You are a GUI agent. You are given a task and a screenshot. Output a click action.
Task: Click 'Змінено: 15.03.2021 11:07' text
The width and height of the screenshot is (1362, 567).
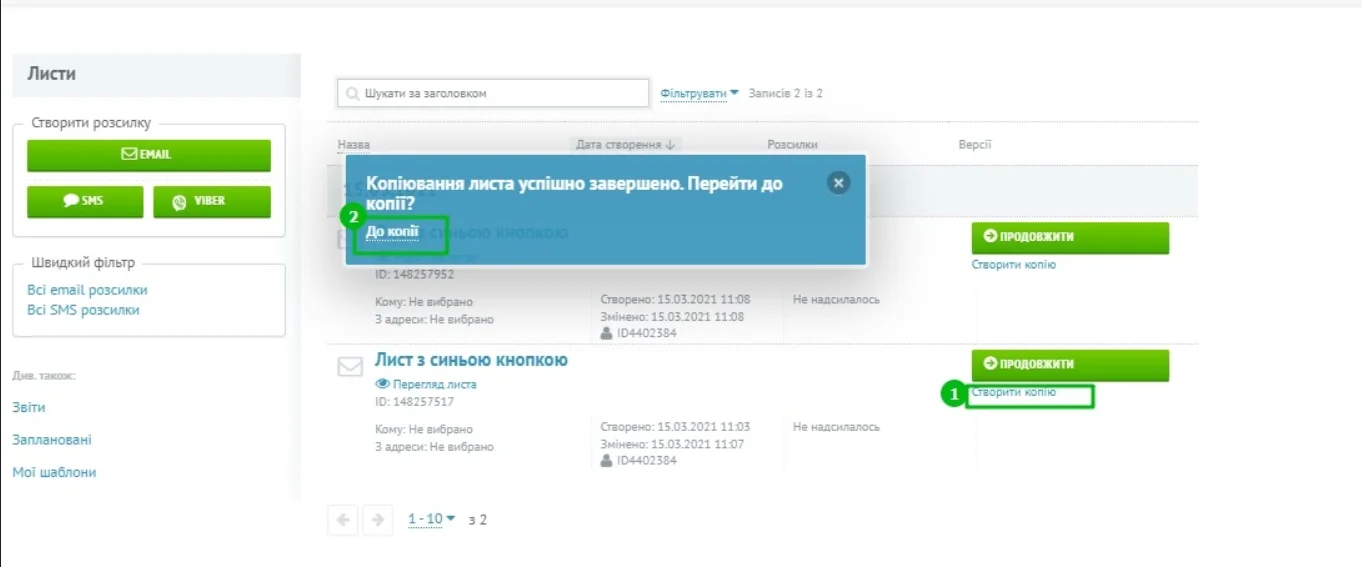click(672, 444)
